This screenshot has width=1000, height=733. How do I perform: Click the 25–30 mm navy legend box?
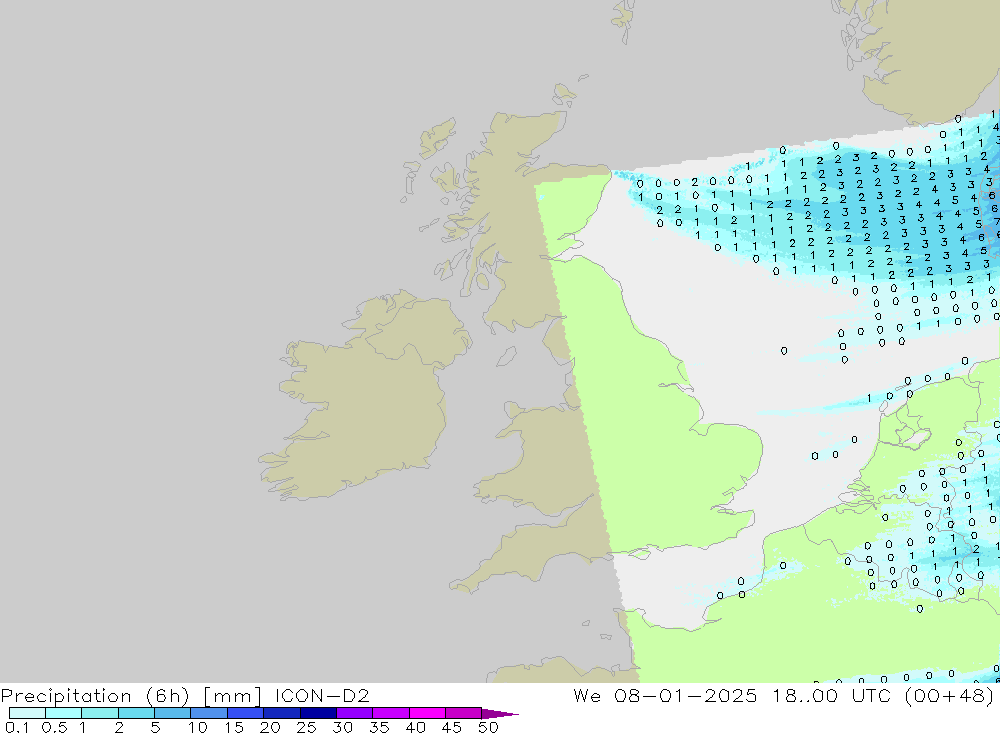318,713
